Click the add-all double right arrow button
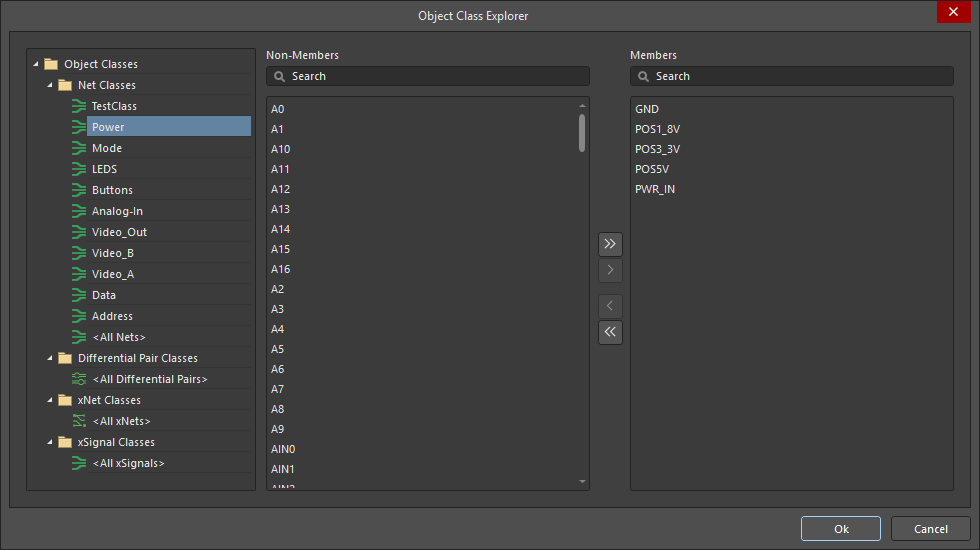The width and height of the screenshot is (980, 550). (610, 244)
